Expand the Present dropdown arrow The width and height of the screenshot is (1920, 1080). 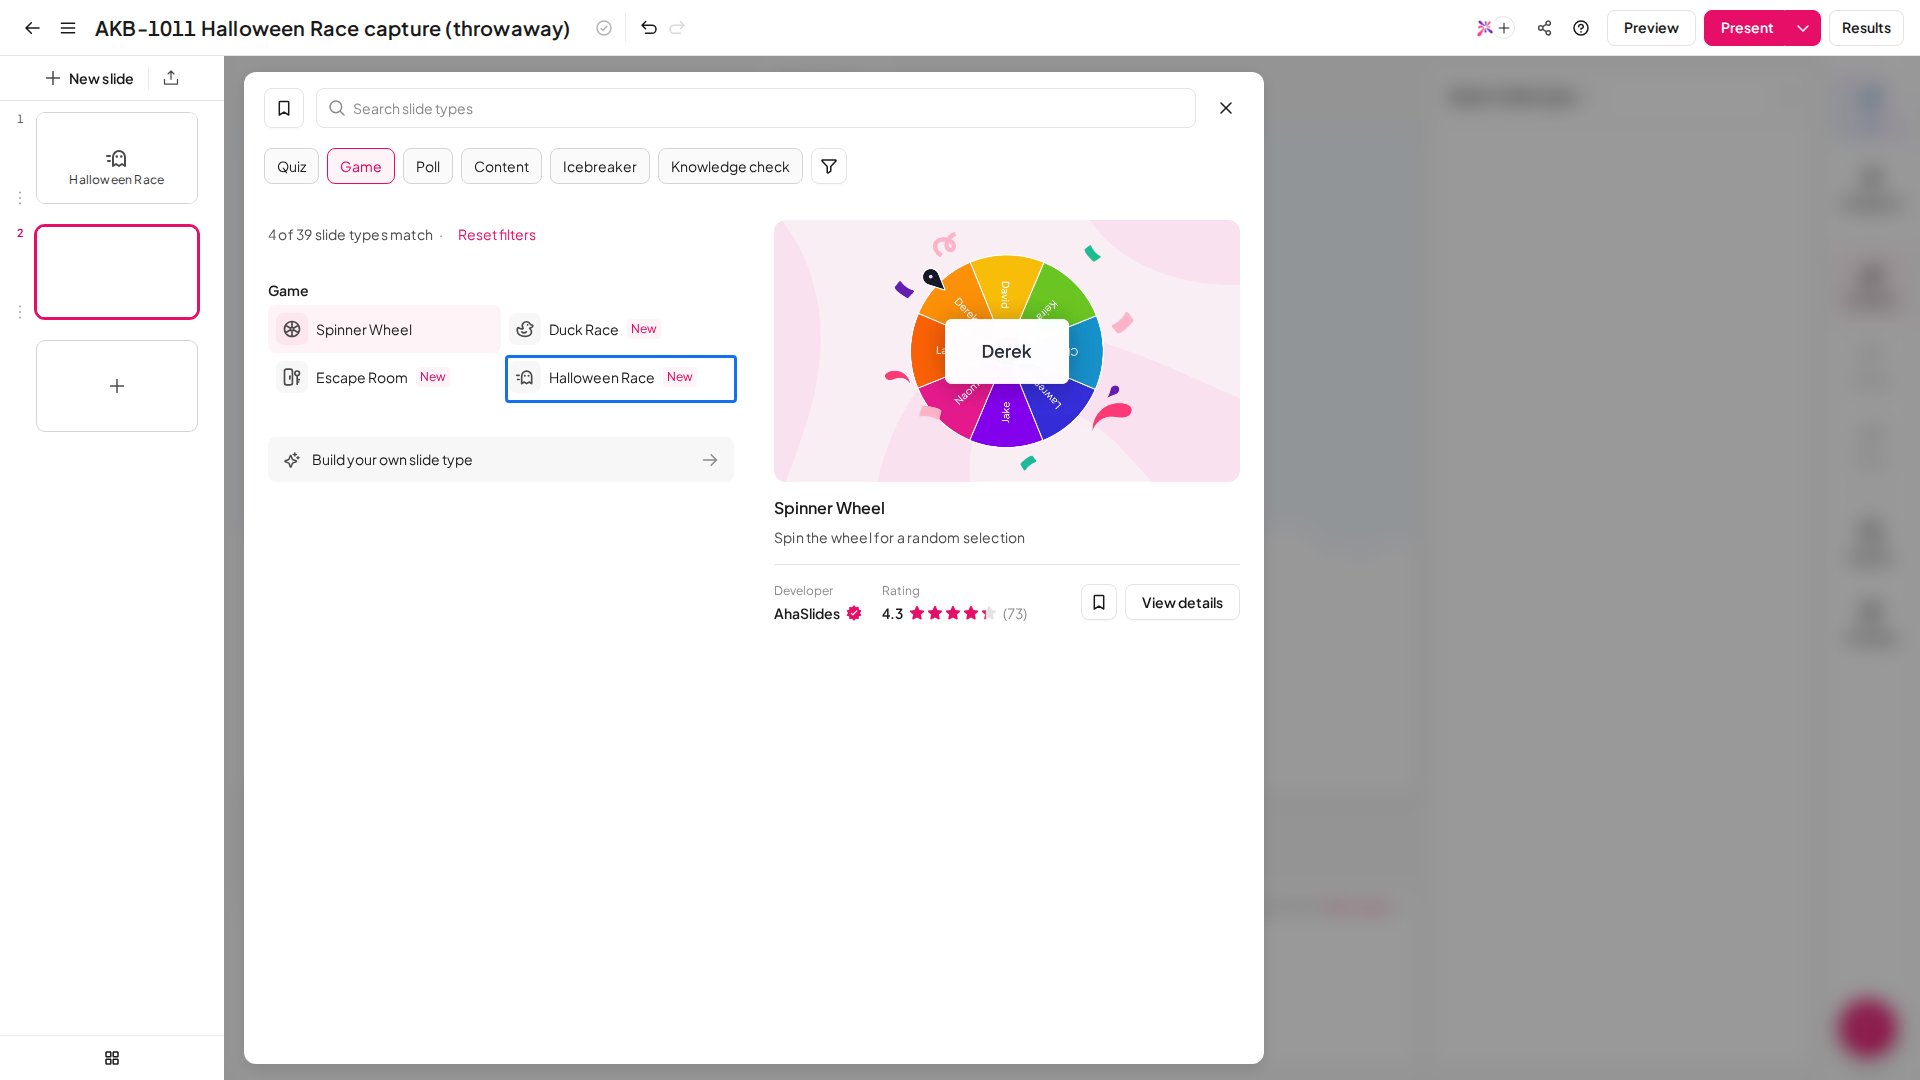[1803, 28]
